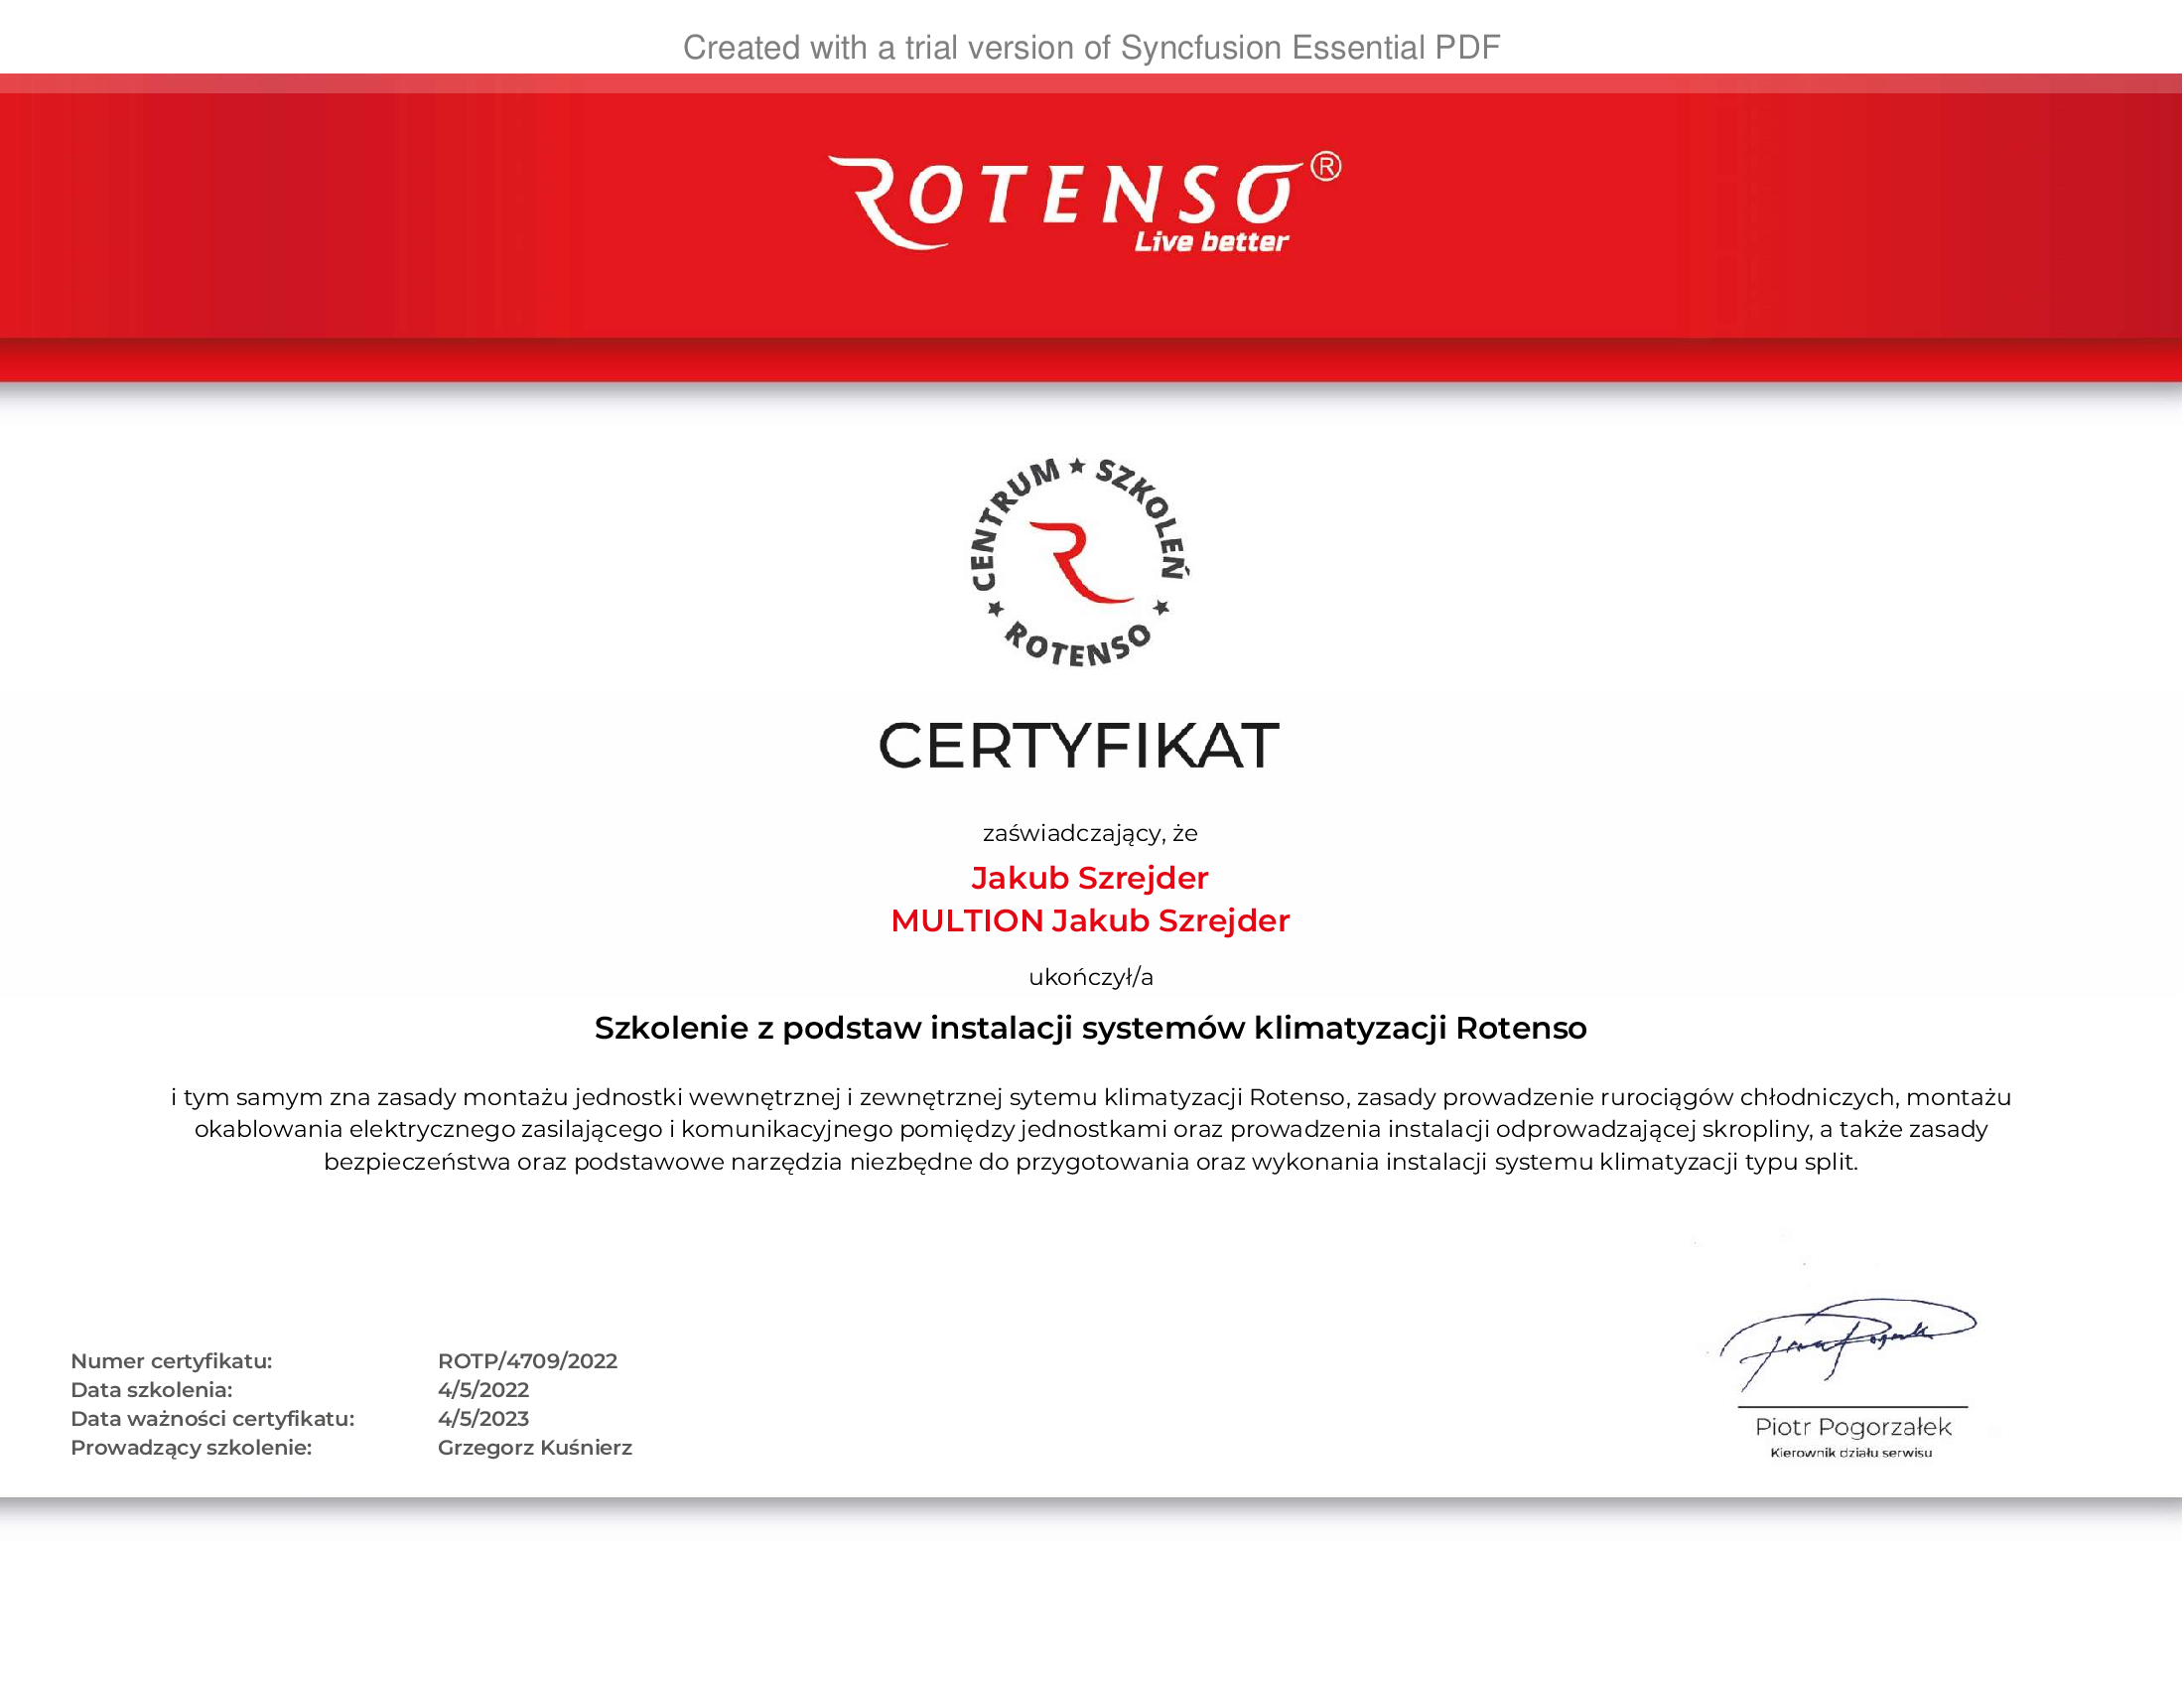Click the Live better slogan text
2184x1688 pixels.
(x=1211, y=242)
